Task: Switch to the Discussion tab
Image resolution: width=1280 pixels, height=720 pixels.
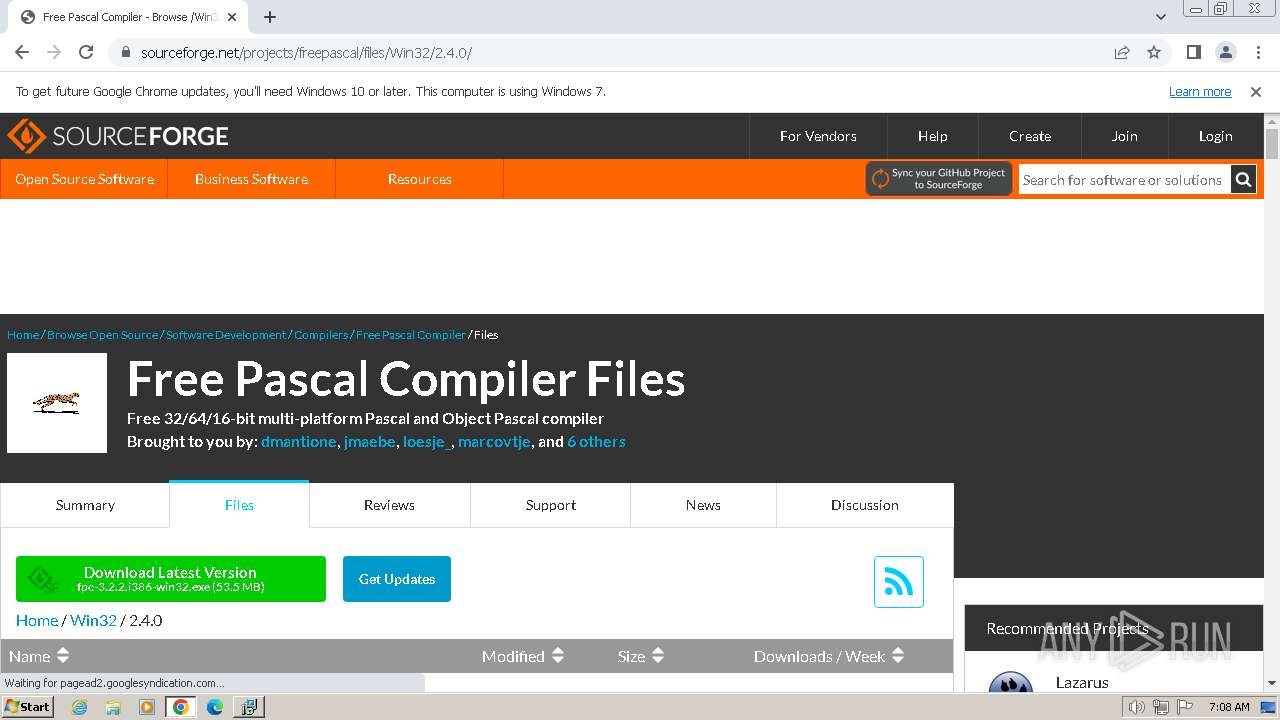Action: coord(865,505)
